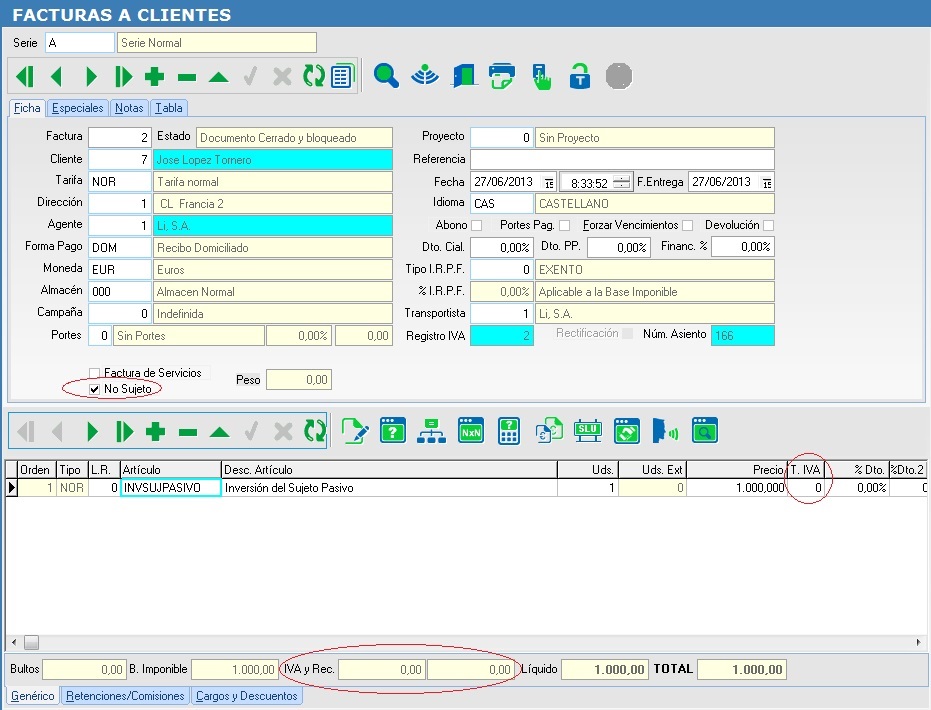Open the list view icon in top toolbar
931x710 pixels.
point(343,75)
